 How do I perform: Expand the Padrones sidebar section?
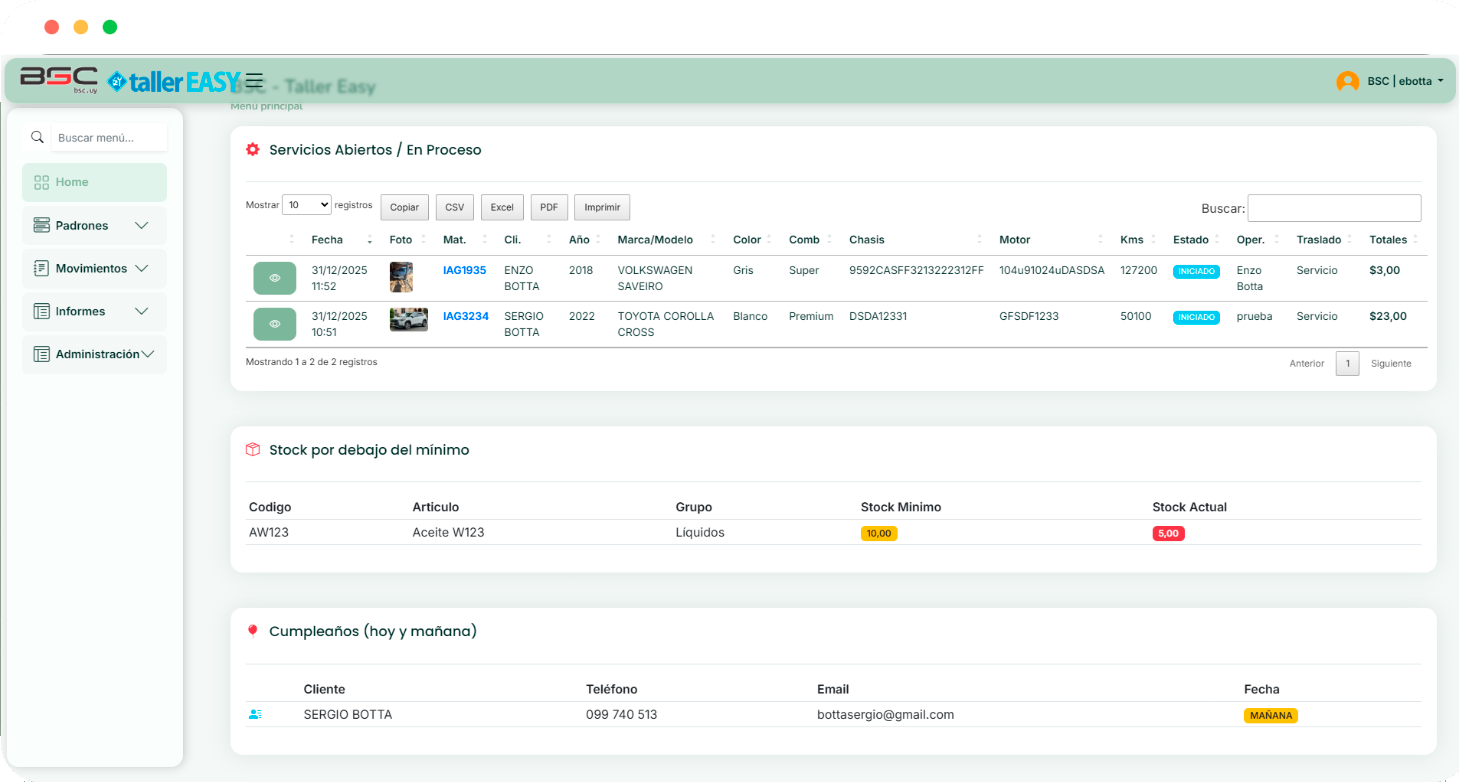(93, 225)
